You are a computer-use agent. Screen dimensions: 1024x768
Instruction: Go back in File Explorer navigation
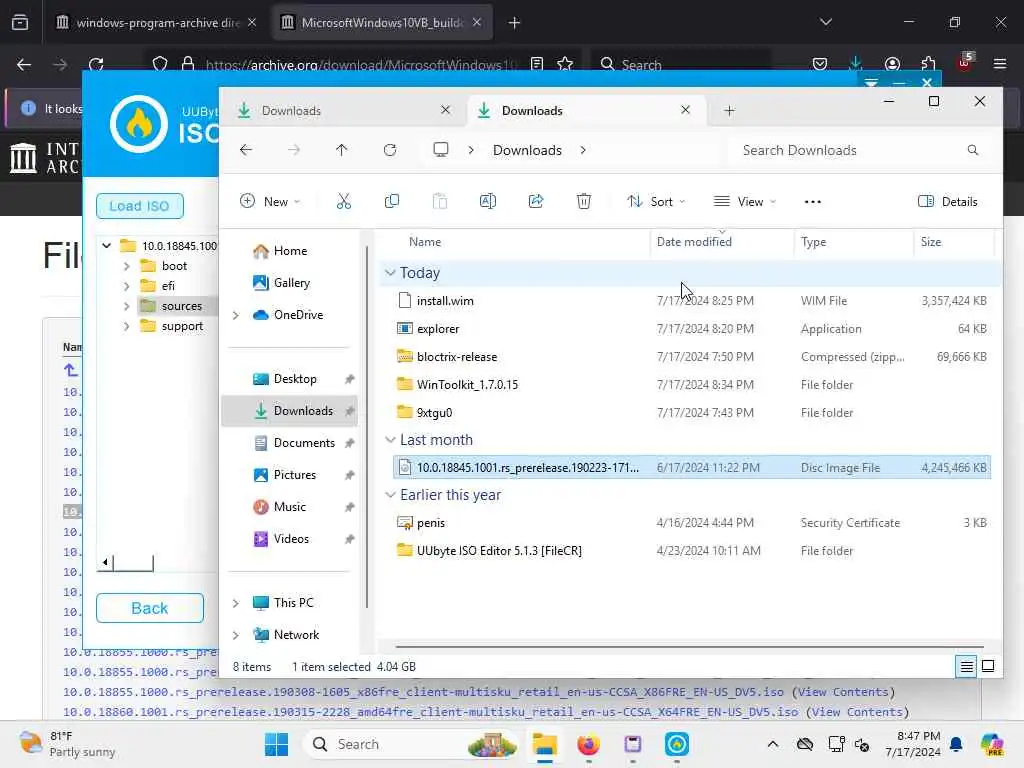tap(246, 150)
